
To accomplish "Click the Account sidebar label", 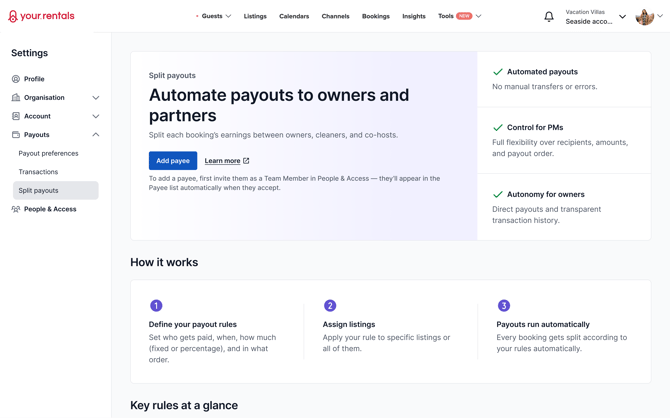I will (x=37, y=116).
